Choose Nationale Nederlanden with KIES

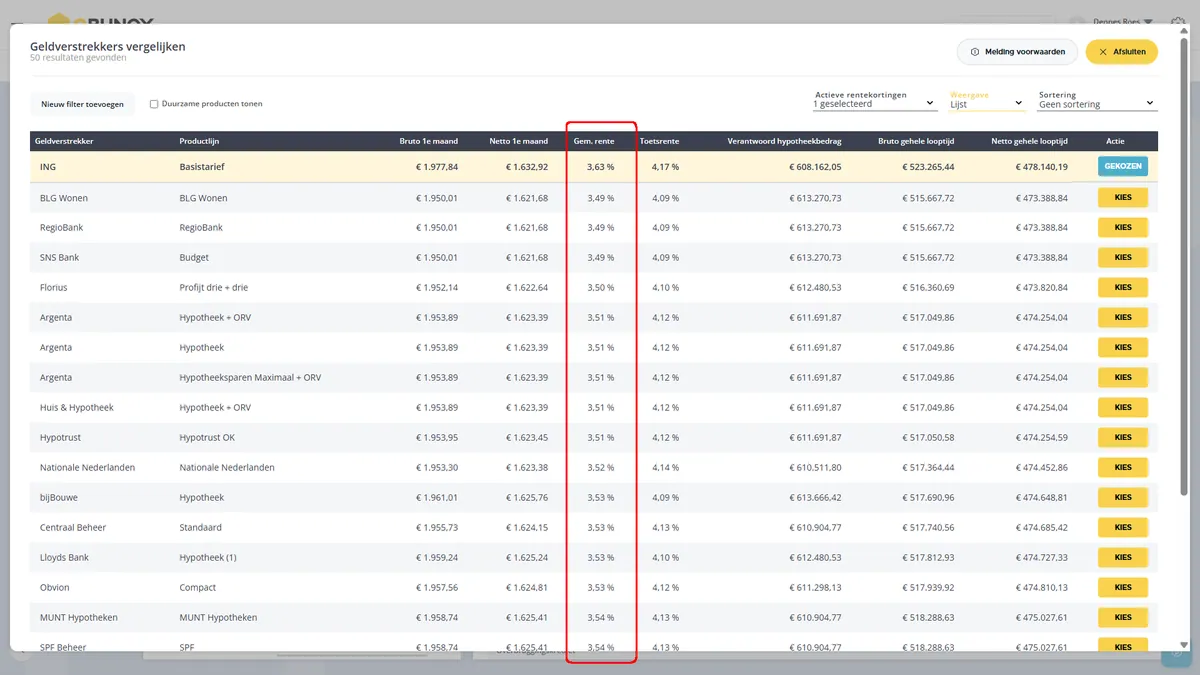[1123, 468]
